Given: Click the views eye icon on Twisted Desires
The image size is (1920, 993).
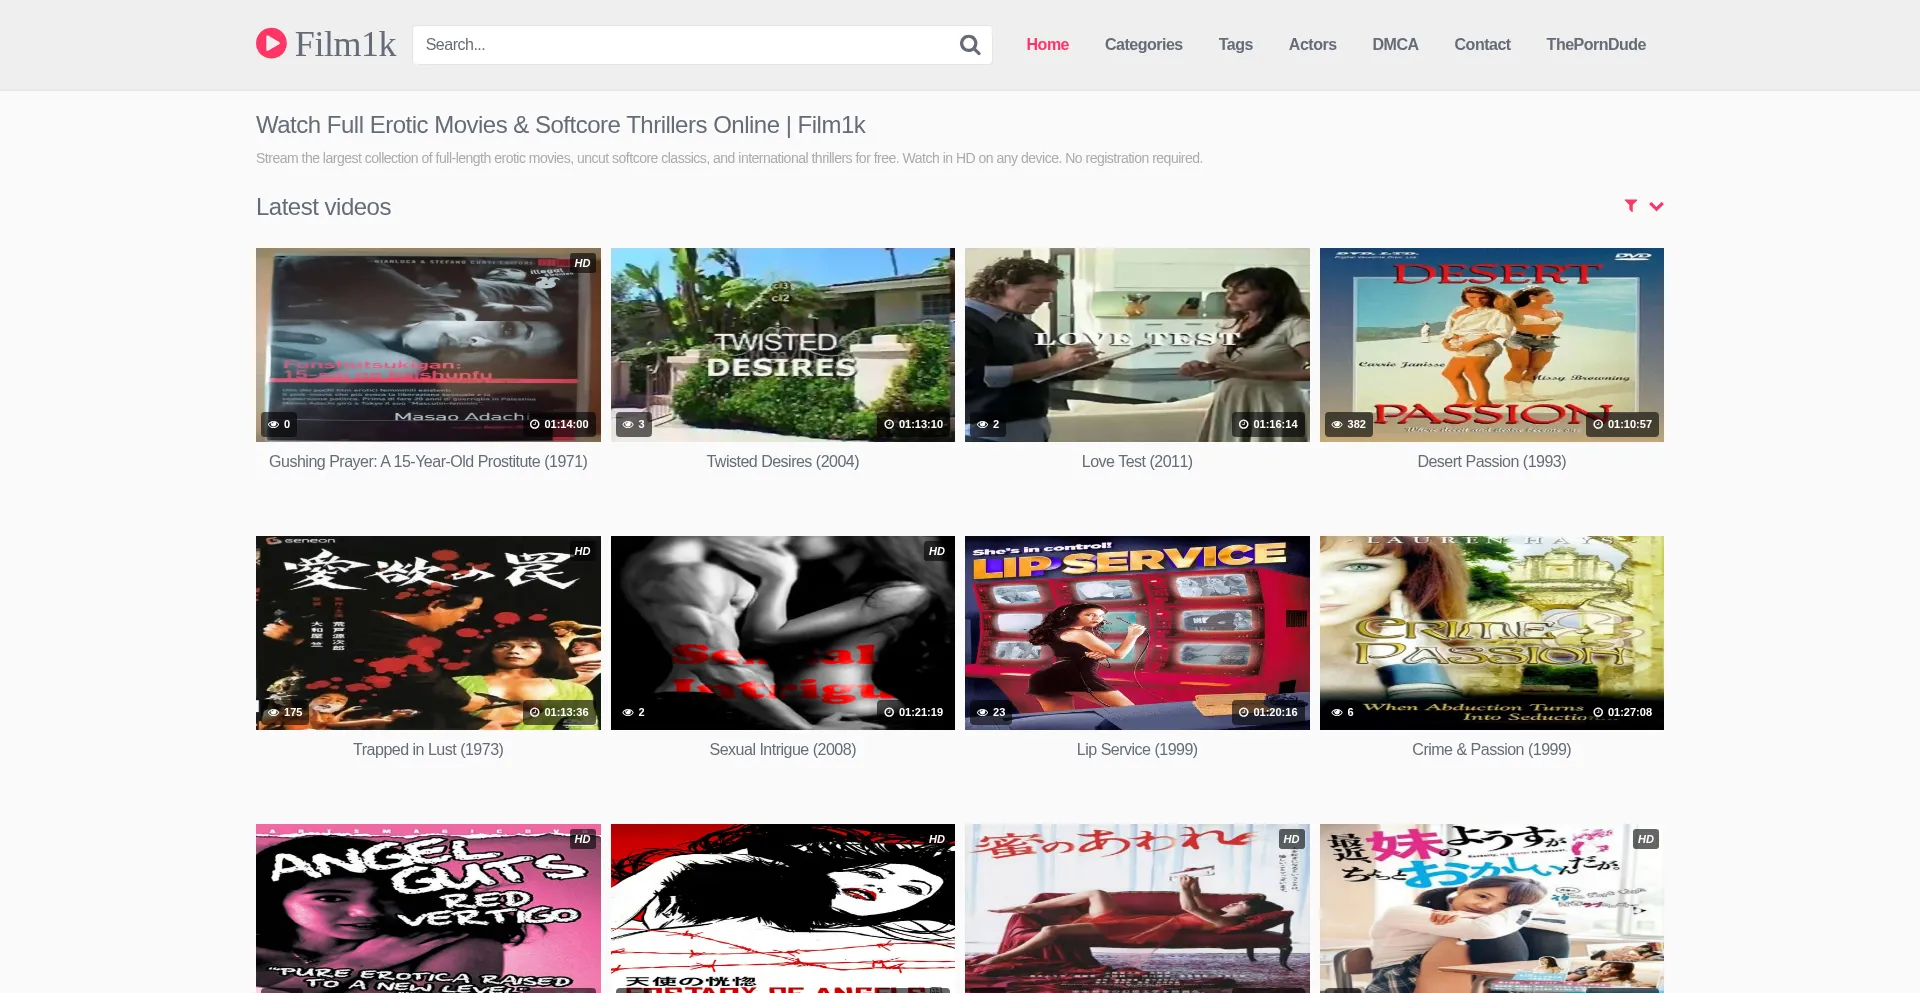Looking at the screenshot, I should pos(628,424).
